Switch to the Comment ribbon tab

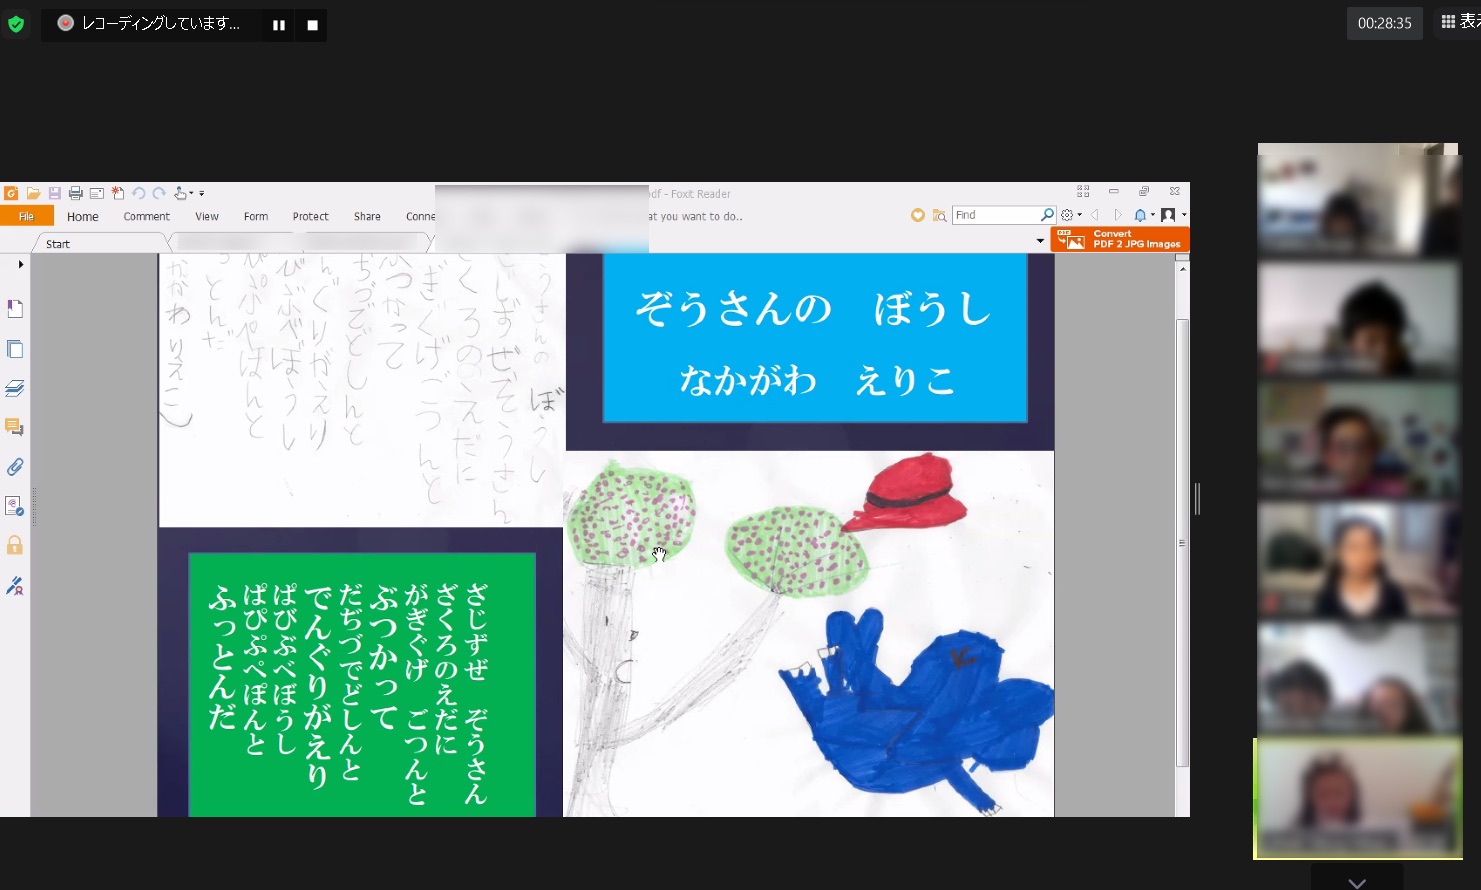(x=147, y=216)
